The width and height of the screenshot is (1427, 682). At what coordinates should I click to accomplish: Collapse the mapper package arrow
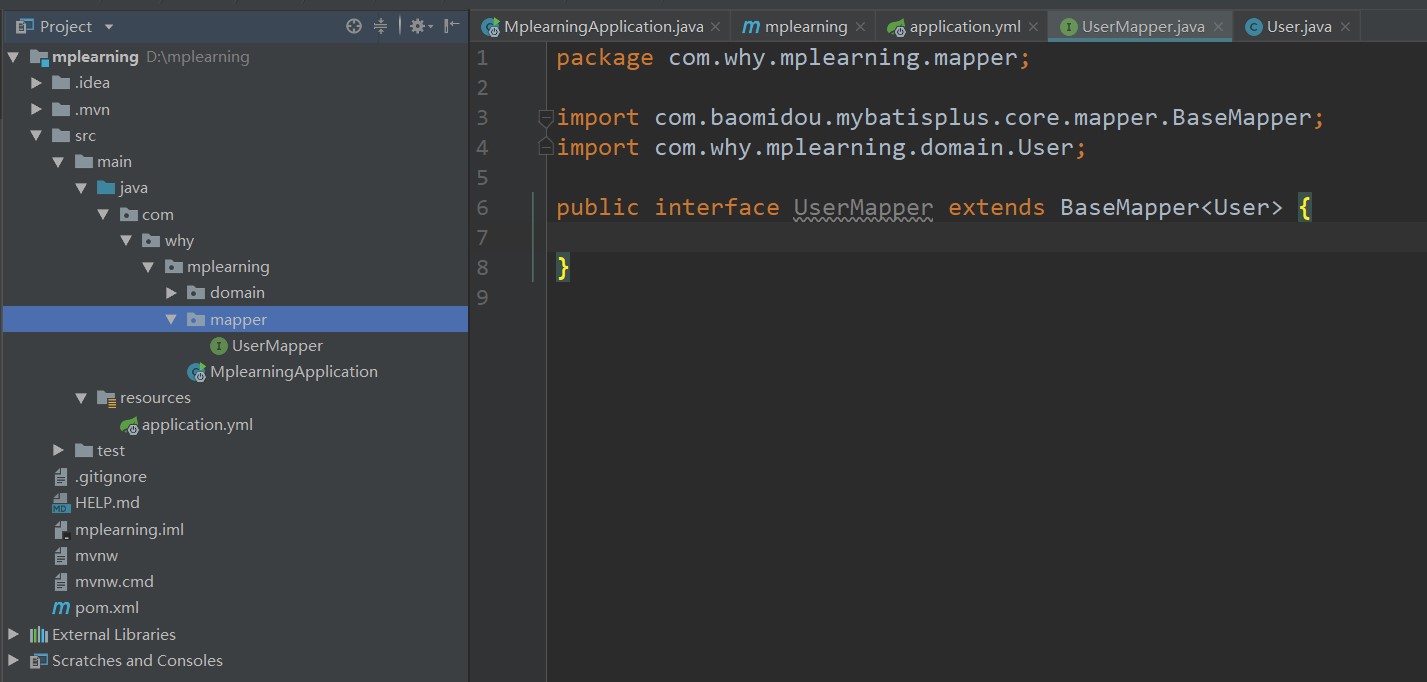(x=171, y=319)
